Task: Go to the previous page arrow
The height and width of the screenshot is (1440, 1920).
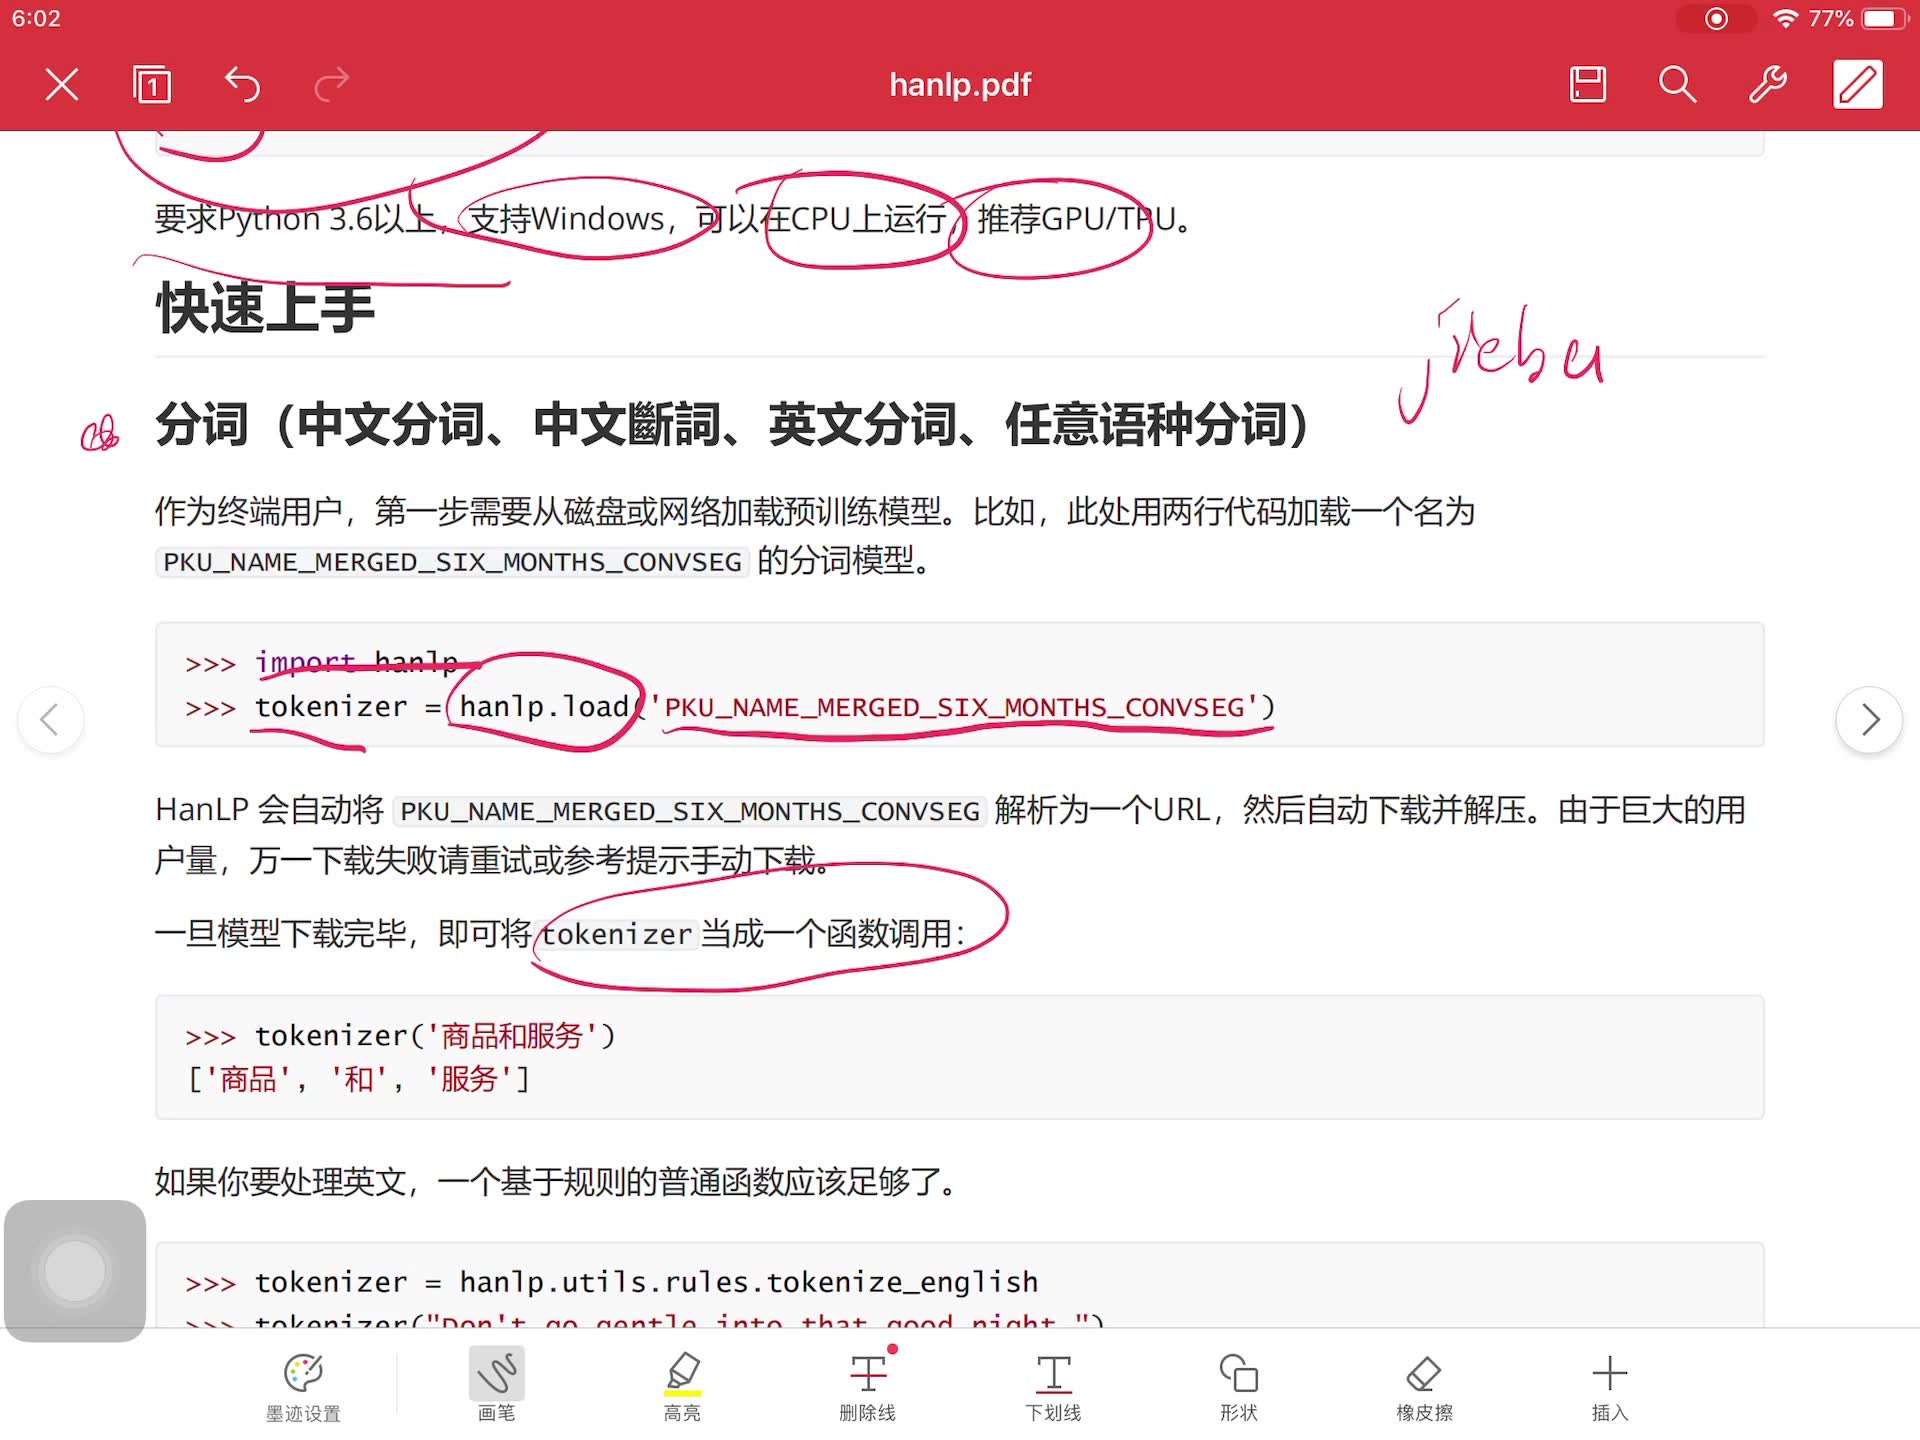Action: tap(50, 720)
